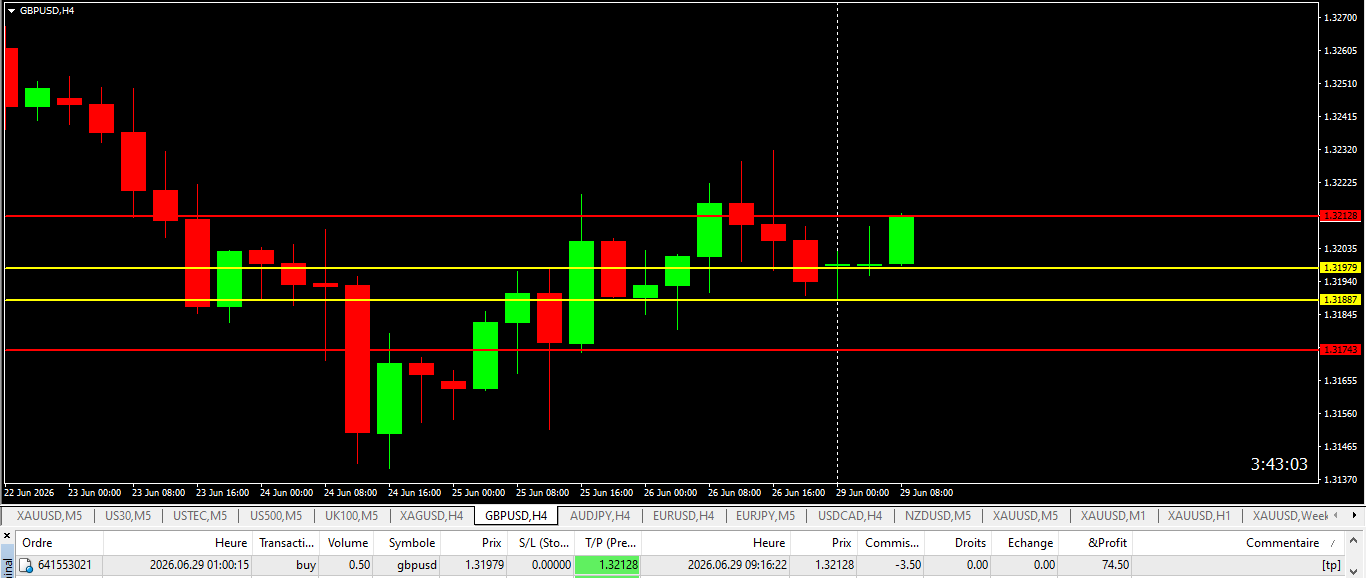The width and height of the screenshot is (1366, 578).
Task: Open the AUDJPY,H4 chart tab
Action: [x=600, y=516]
